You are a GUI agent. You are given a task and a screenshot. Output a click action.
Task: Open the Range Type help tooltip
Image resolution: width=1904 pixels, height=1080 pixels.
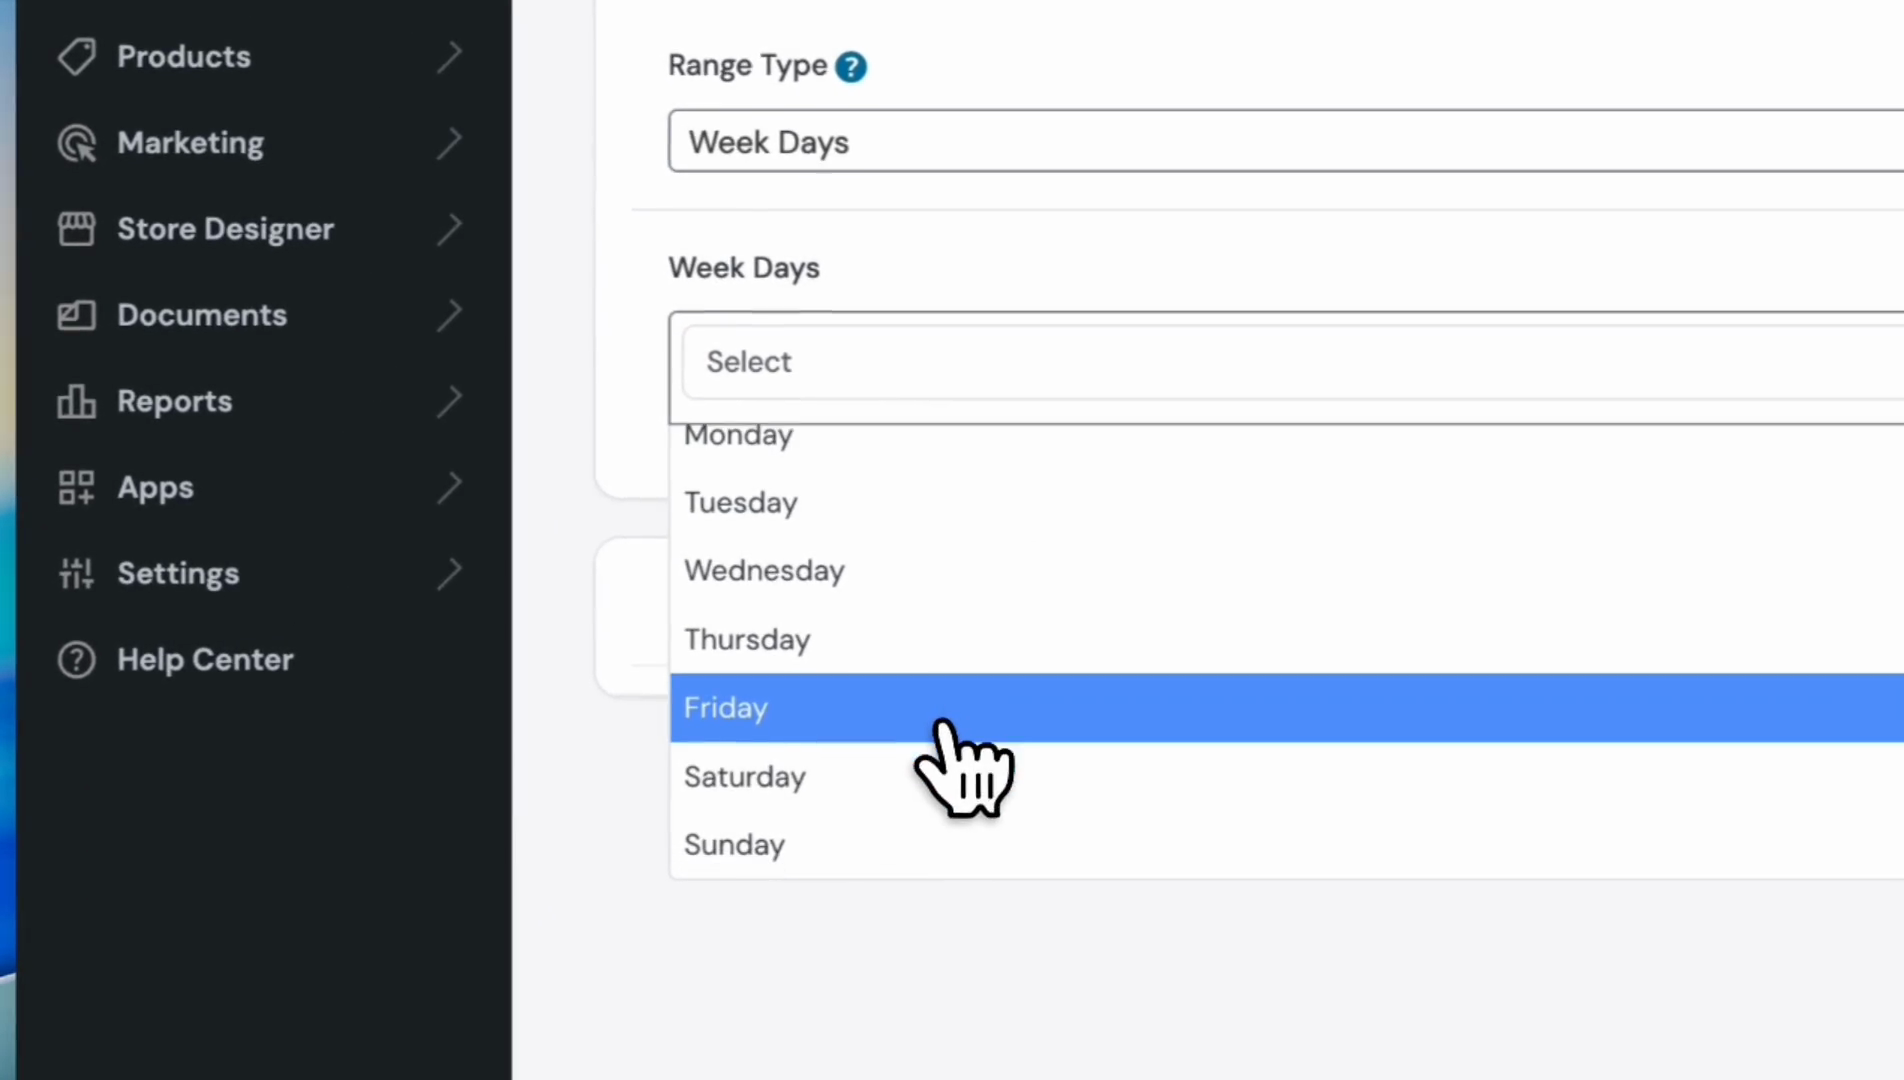click(851, 67)
